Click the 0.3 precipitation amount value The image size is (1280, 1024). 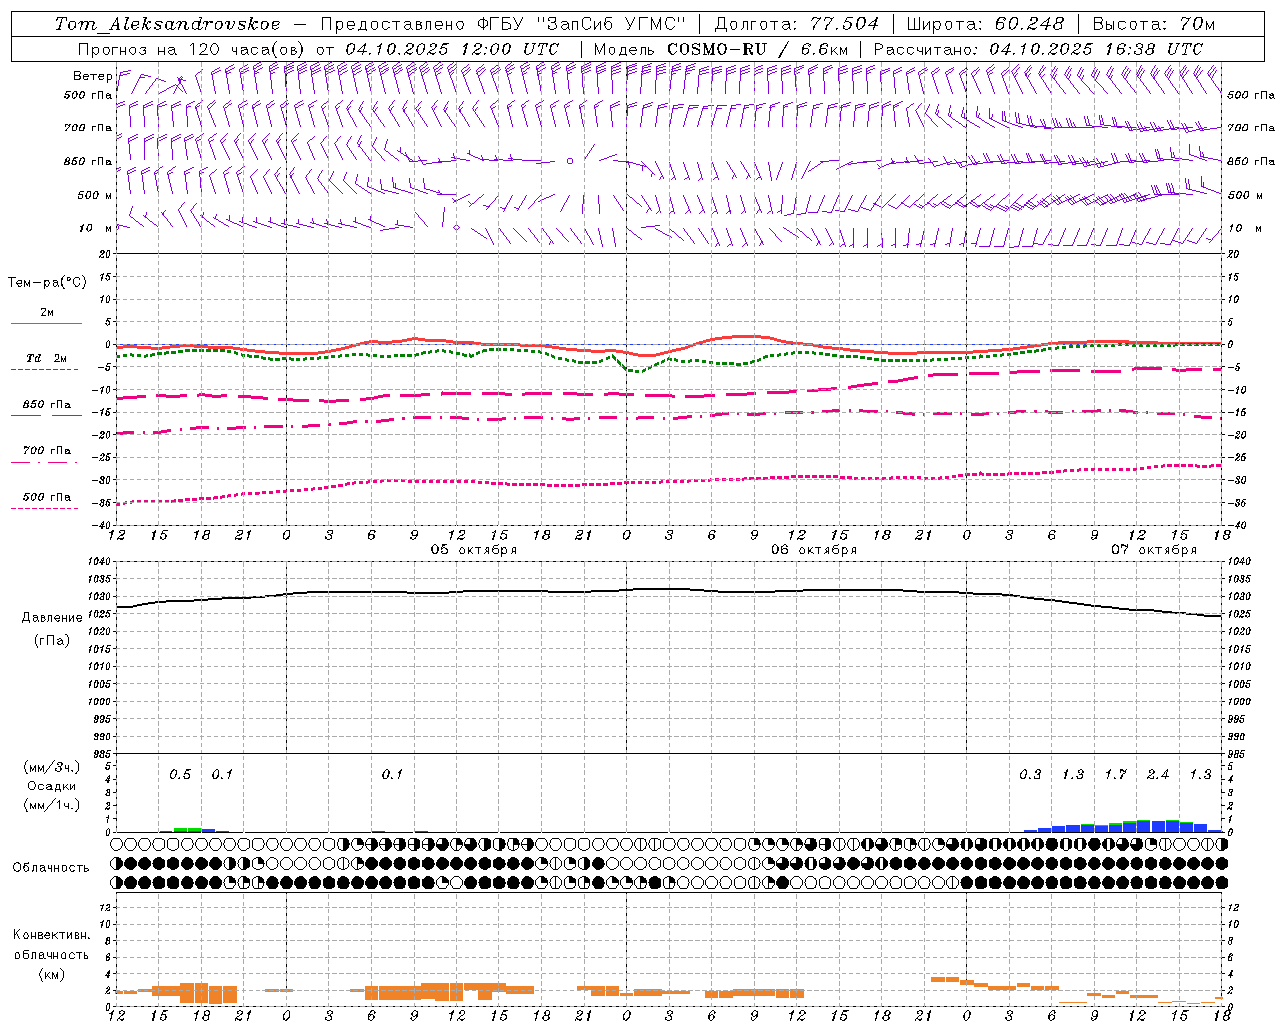(1030, 775)
